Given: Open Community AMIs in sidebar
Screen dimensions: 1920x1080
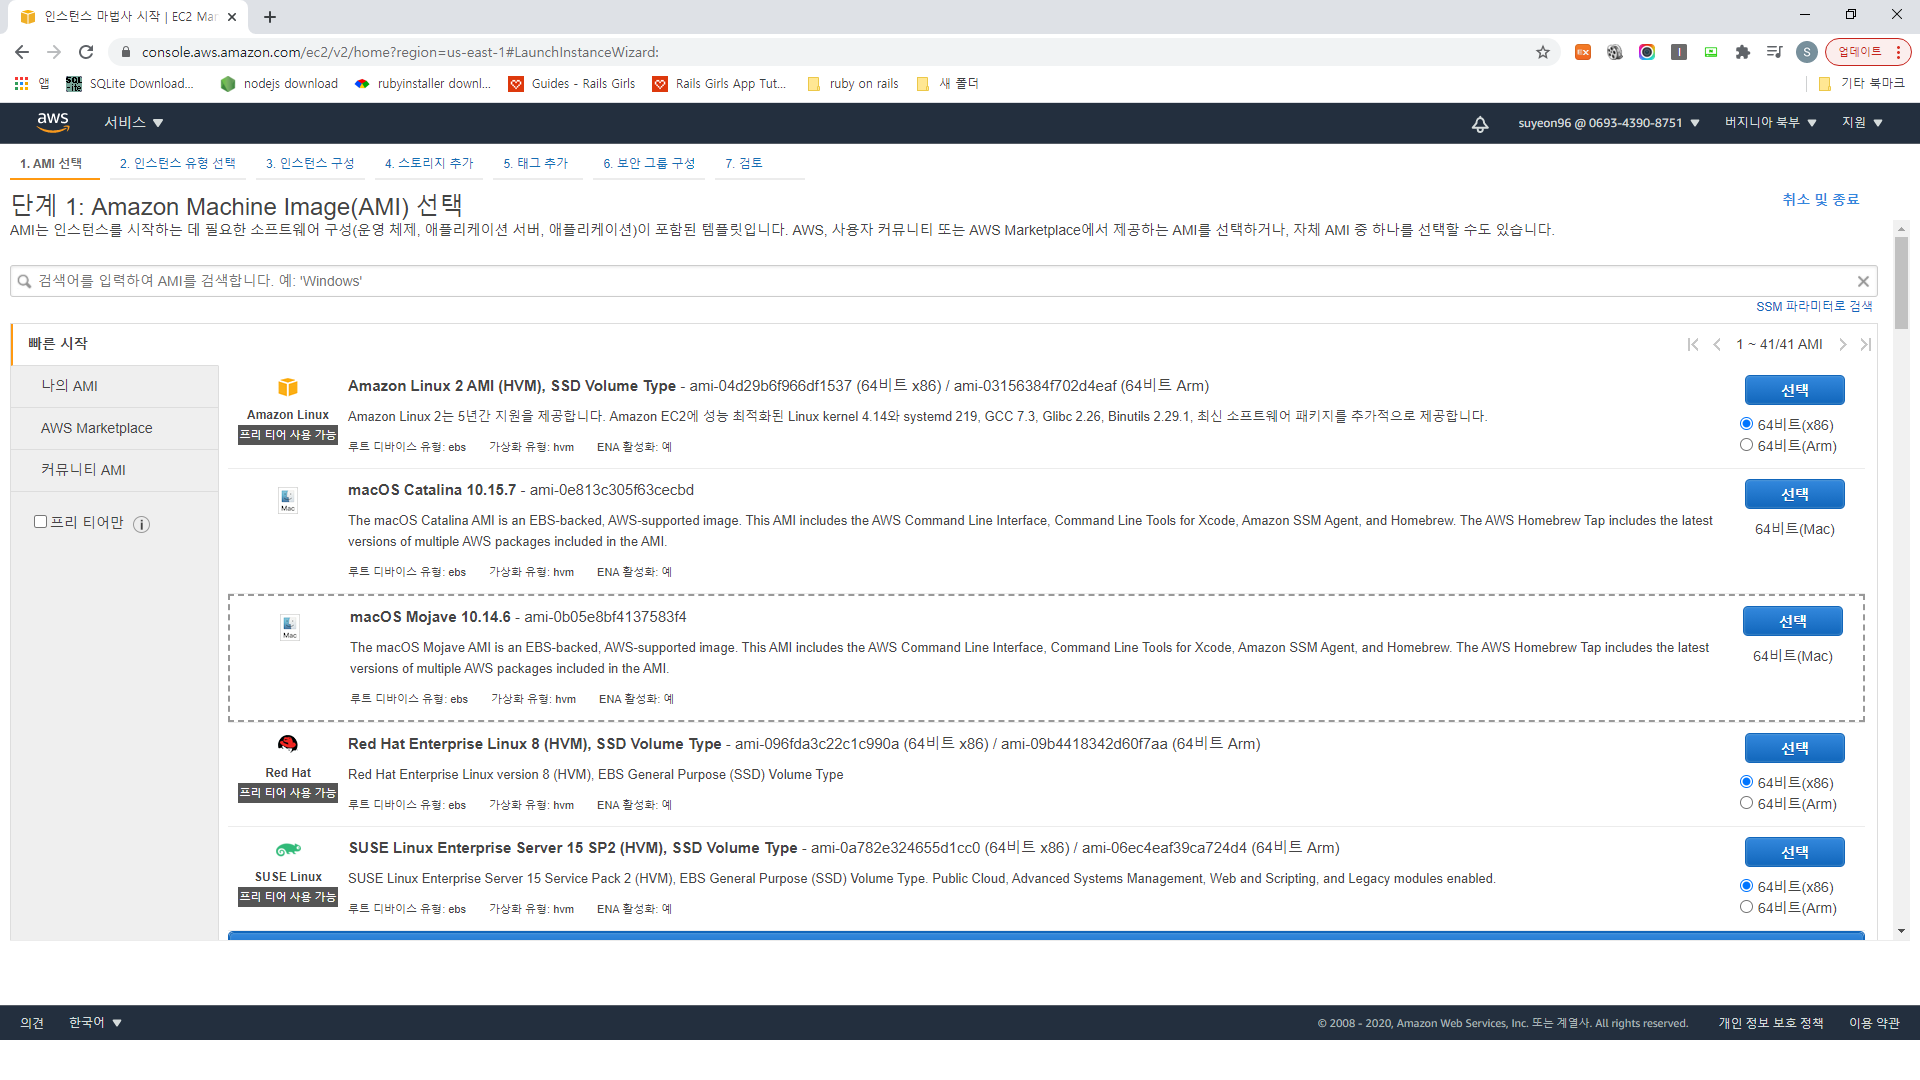Looking at the screenshot, I should click(114, 470).
